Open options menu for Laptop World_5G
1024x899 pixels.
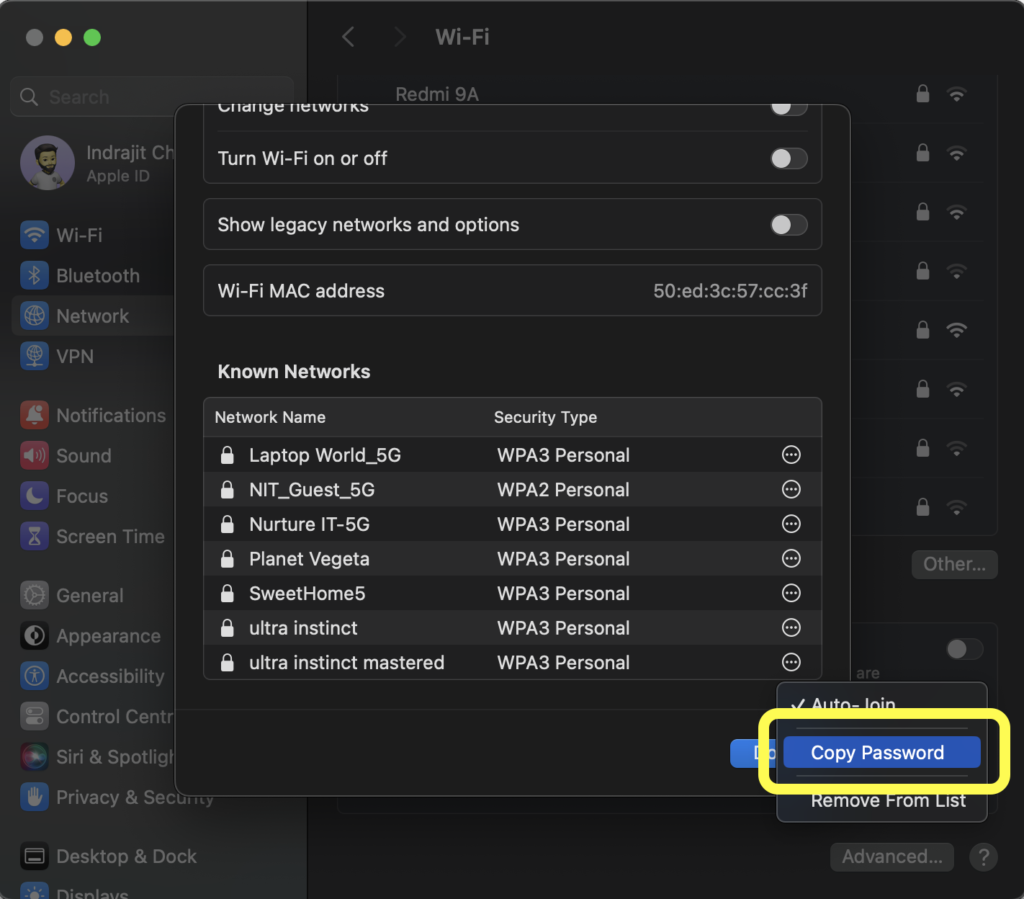(x=791, y=455)
